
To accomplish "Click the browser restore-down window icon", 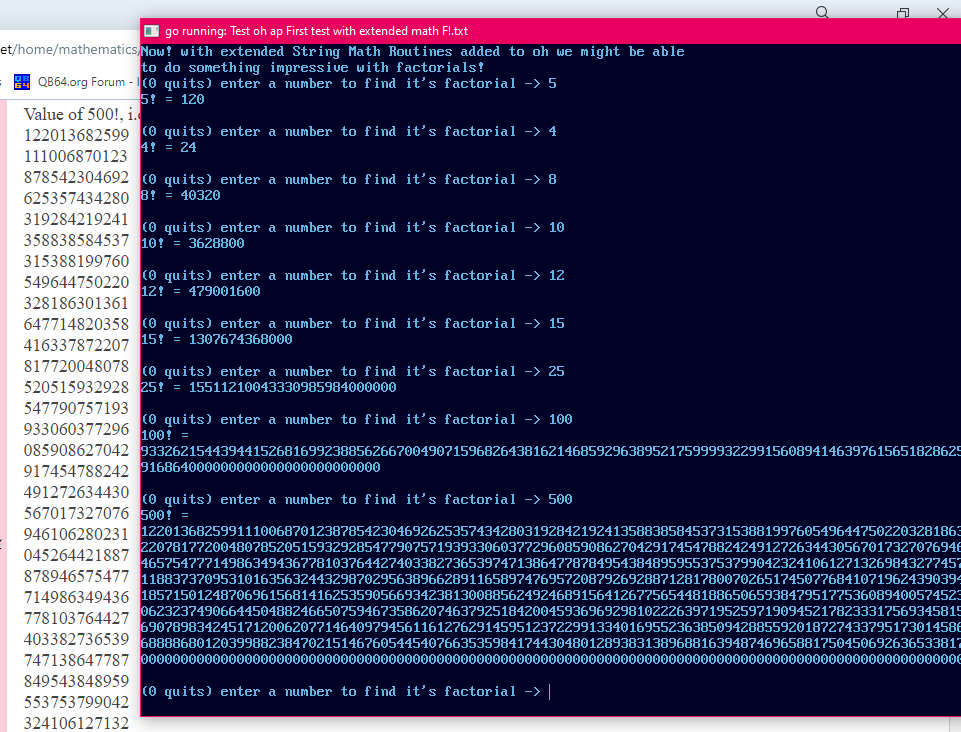I will point(903,13).
